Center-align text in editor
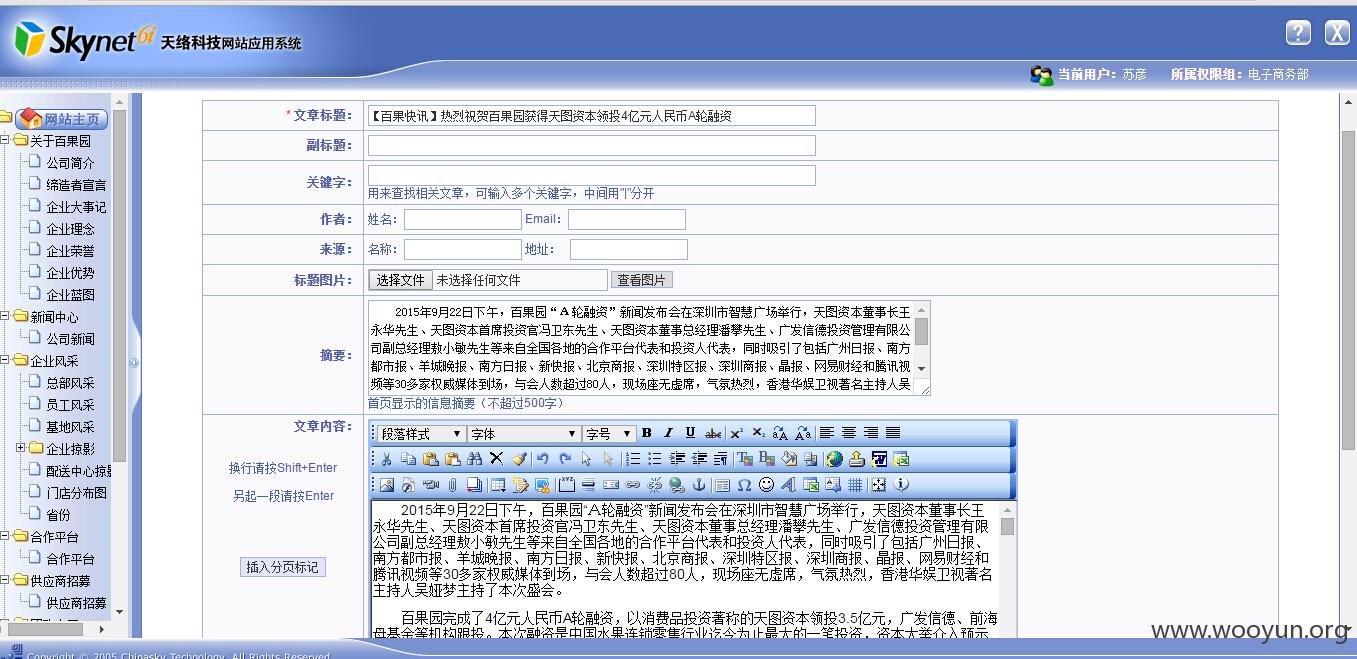Screen dimensions: 1357x659 (849, 433)
